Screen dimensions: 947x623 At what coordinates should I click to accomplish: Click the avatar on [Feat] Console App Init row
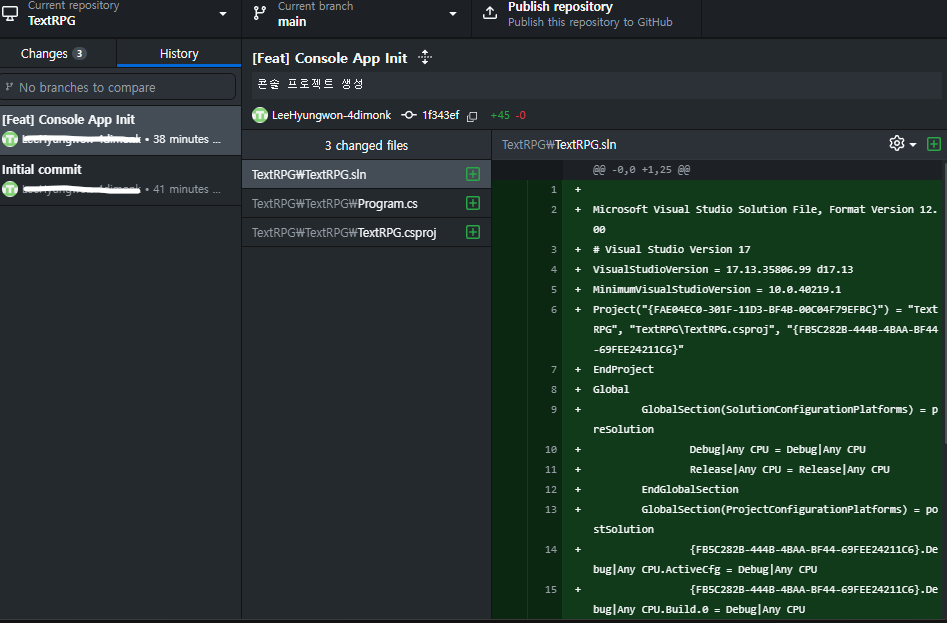[x=10, y=139]
